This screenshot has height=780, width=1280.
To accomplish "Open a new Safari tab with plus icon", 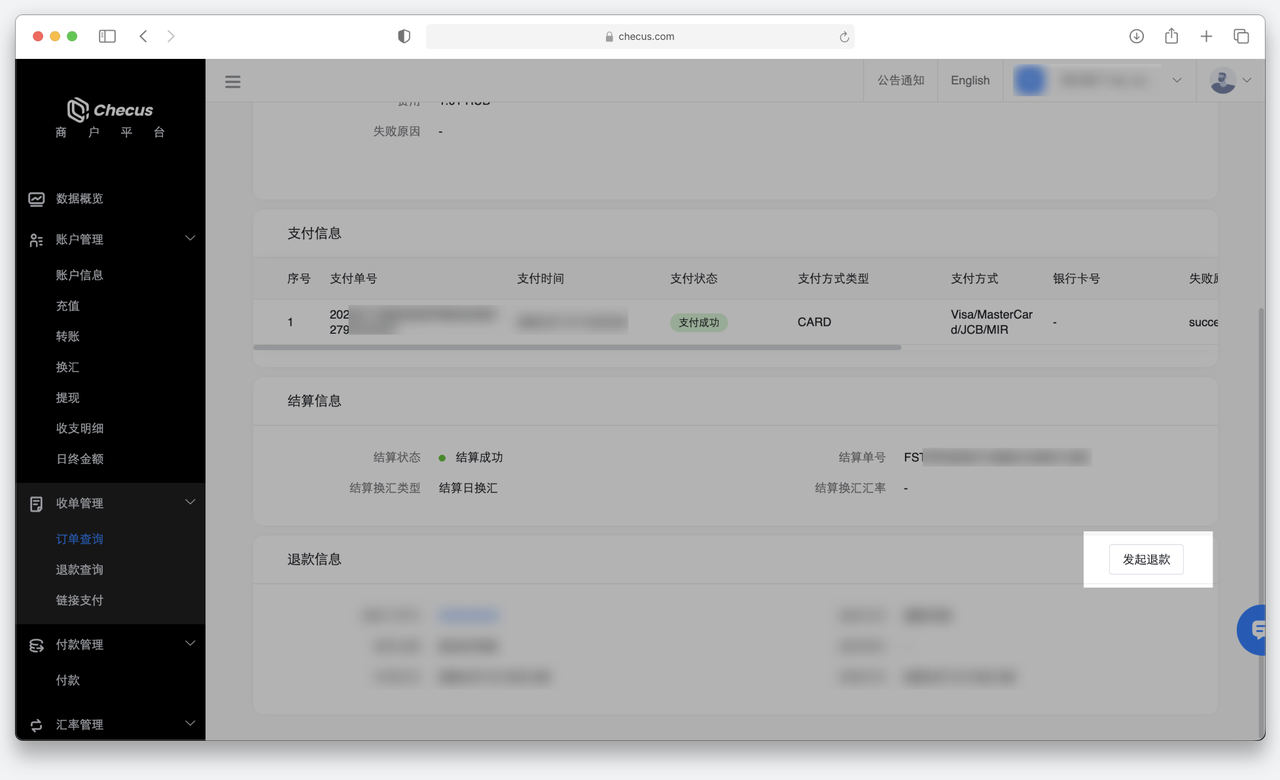I will (1206, 36).
